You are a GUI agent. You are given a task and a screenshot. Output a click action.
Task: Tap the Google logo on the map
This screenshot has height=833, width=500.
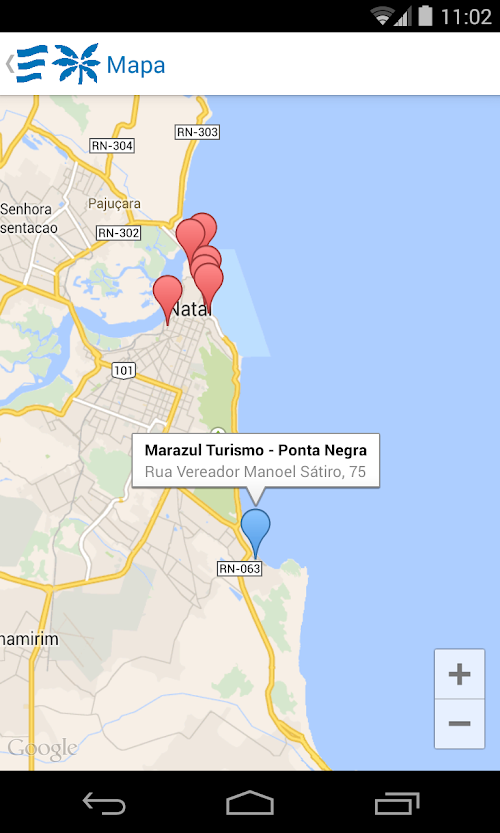tap(43, 748)
